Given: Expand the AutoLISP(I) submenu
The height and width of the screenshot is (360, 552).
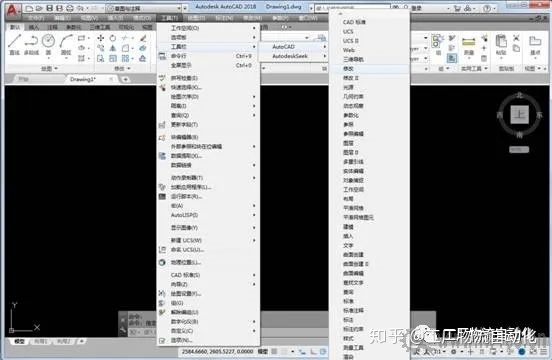Looking at the screenshot, I should click(x=208, y=215).
